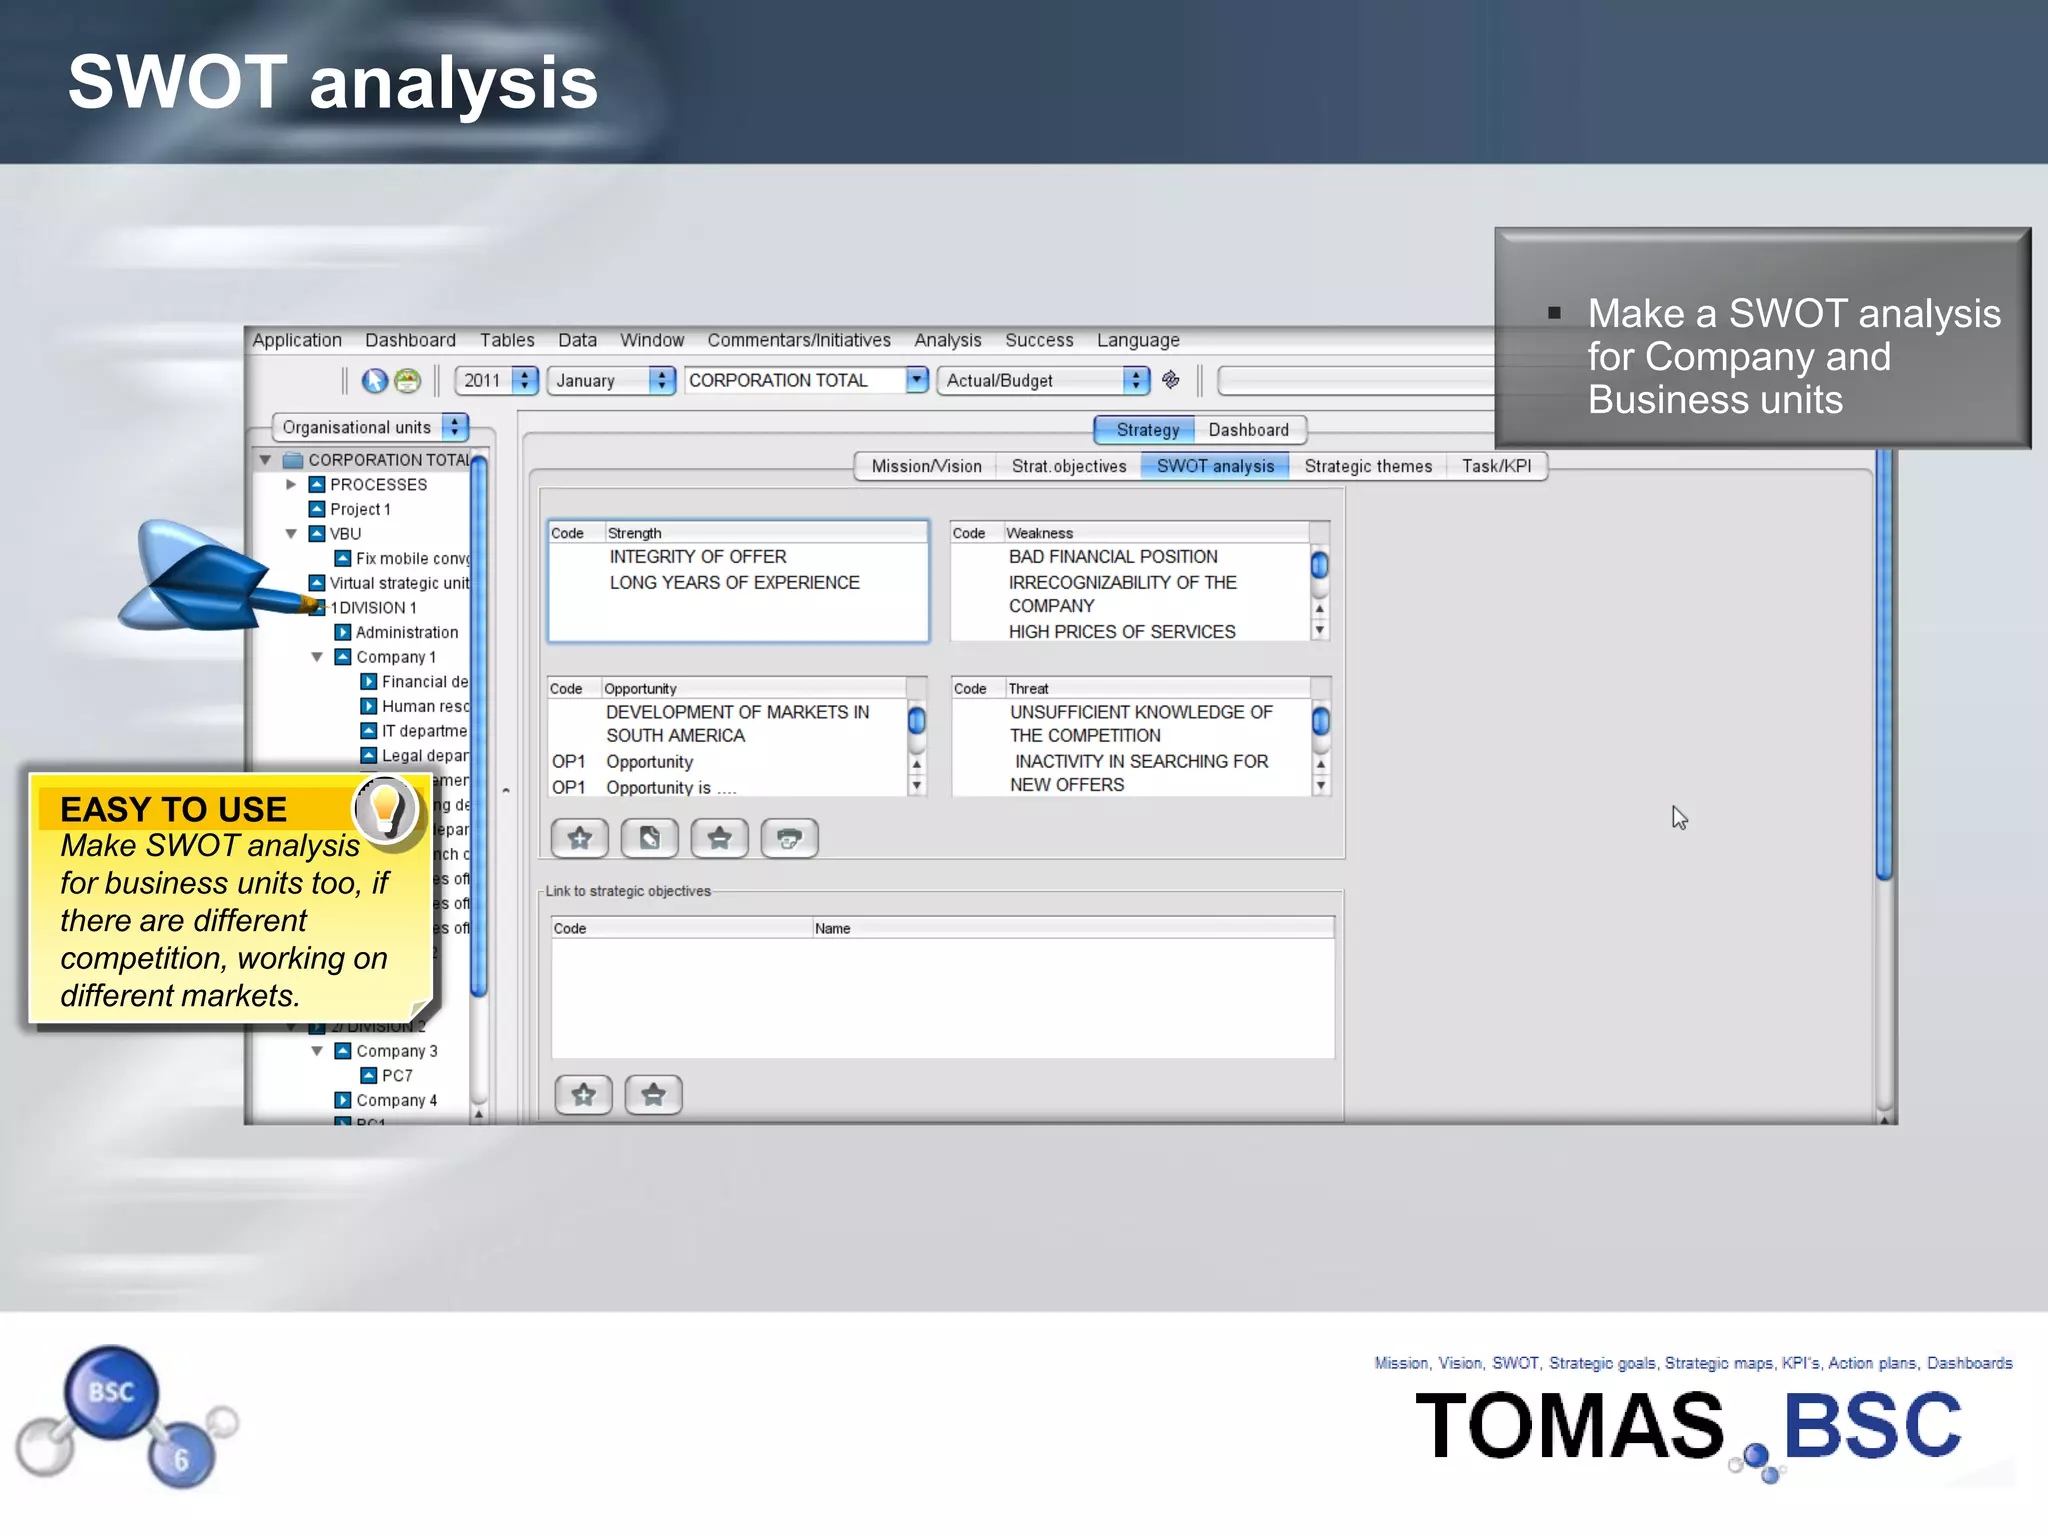
Task: Collapse the VBU tree node
Action: pyautogui.click(x=291, y=534)
